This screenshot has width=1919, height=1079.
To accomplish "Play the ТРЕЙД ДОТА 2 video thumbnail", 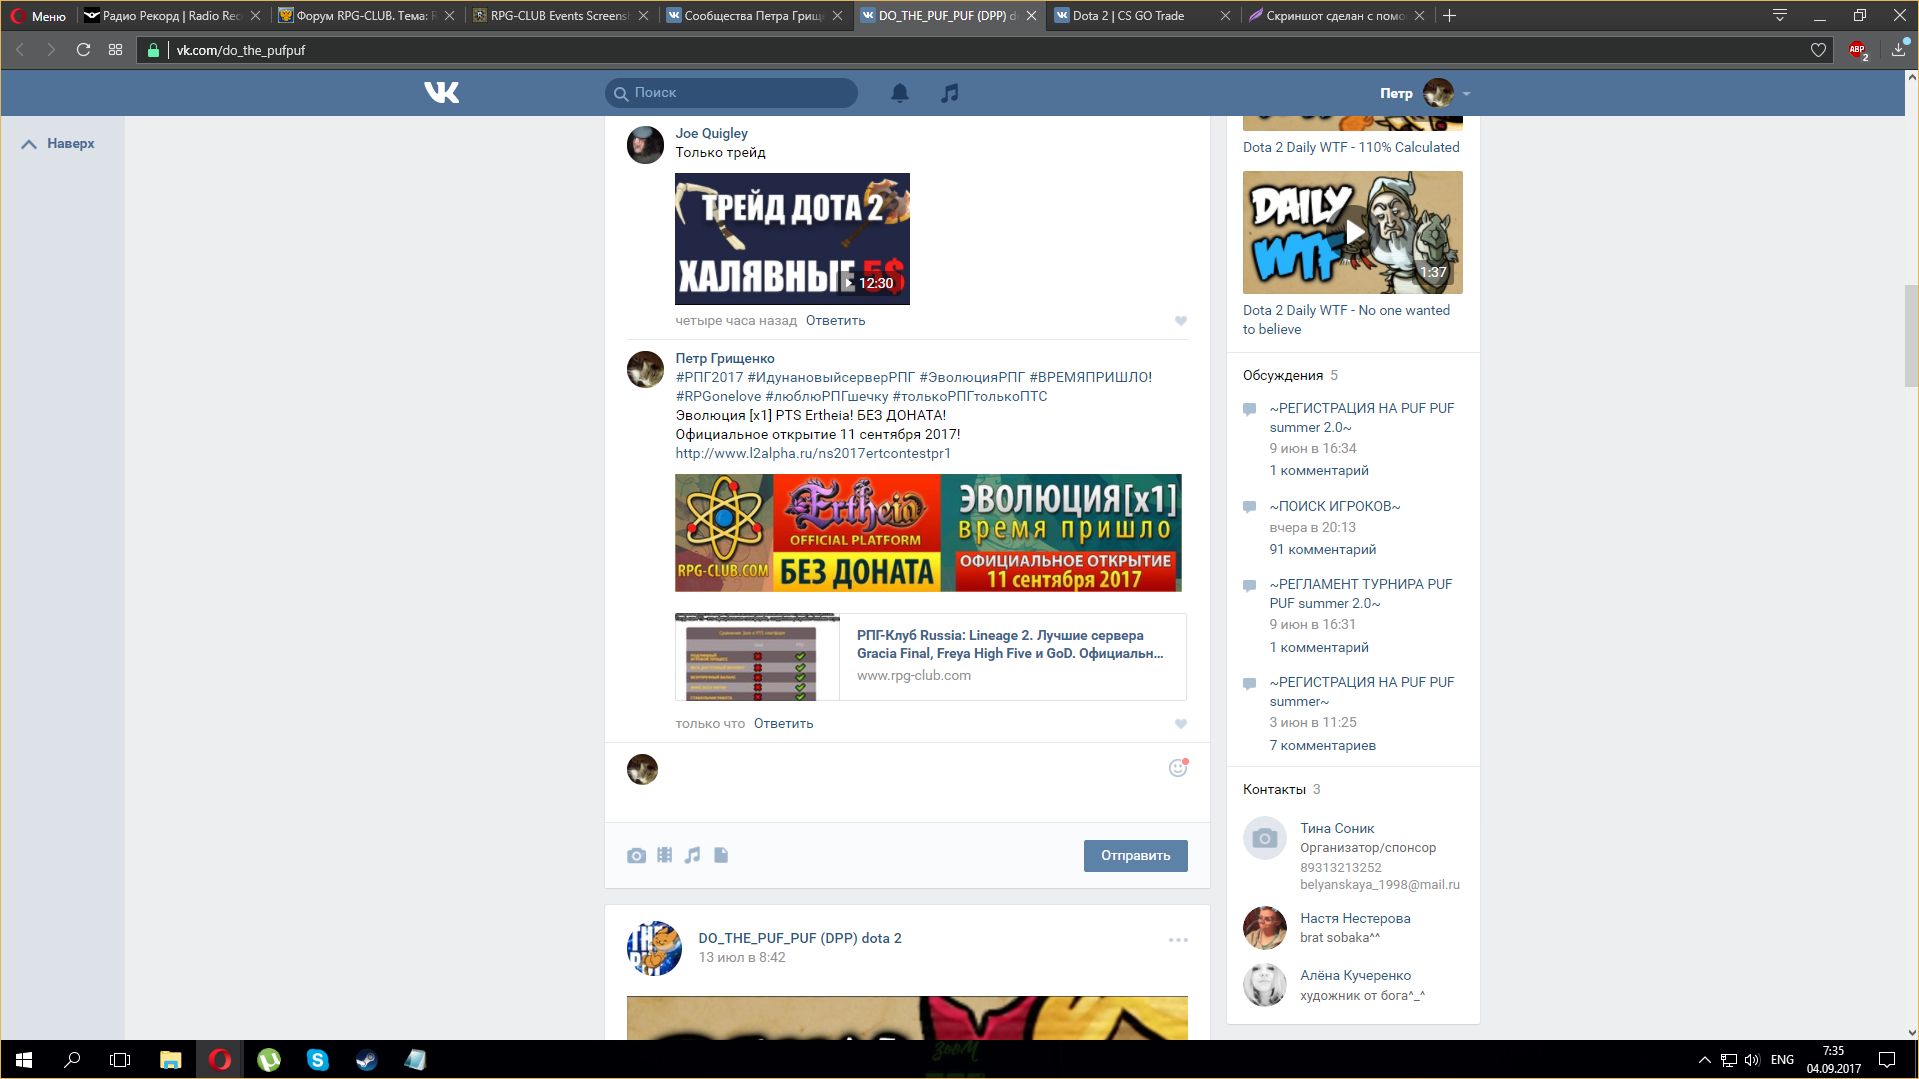I will click(792, 239).
